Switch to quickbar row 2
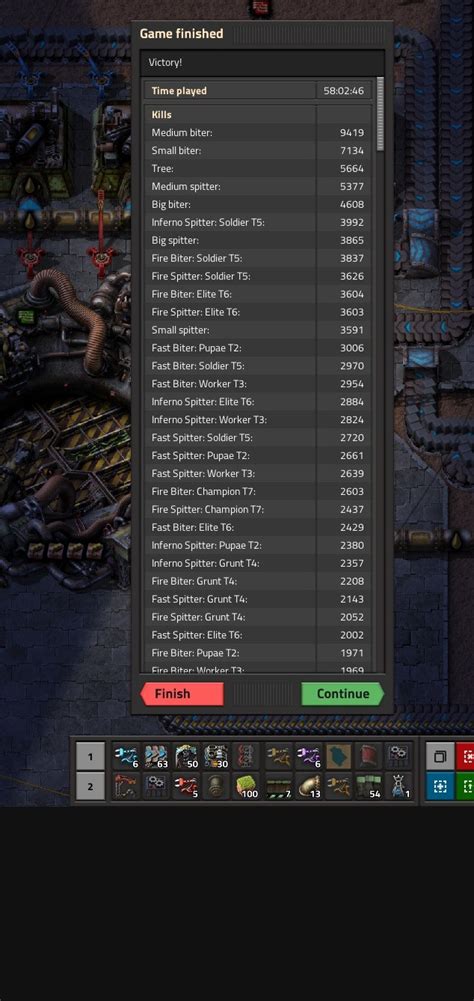This screenshot has width=474, height=1001. pos(90,786)
